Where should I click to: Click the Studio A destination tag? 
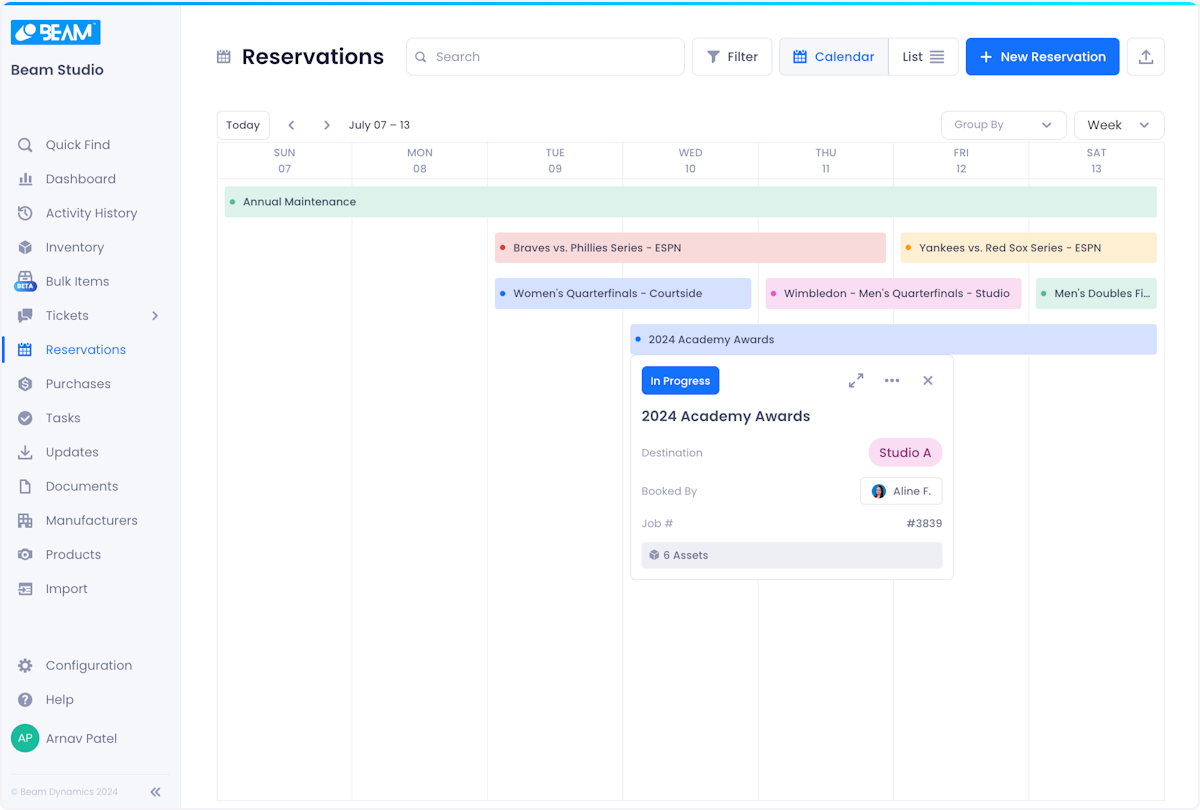click(x=905, y=453)
